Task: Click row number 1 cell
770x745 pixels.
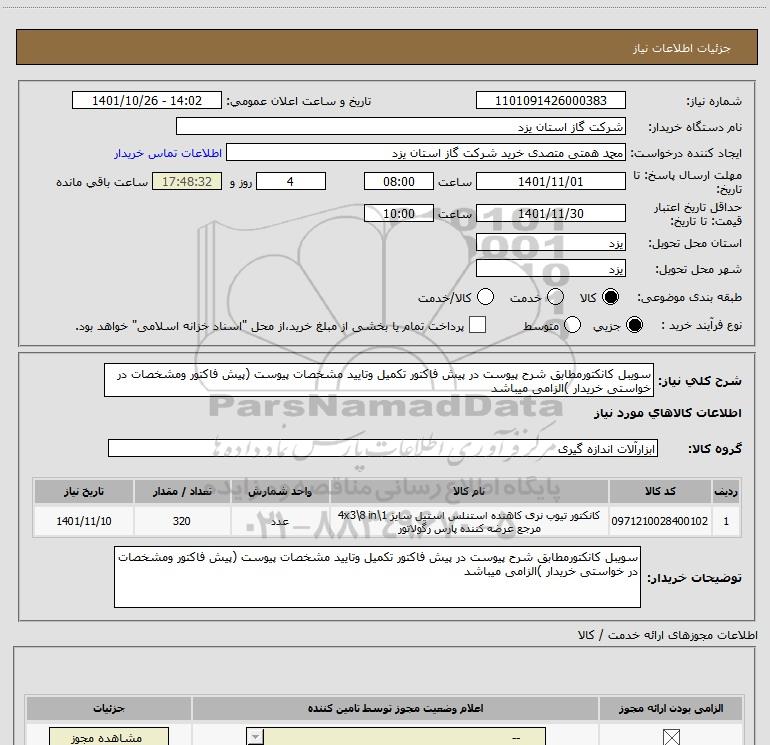Action: (726, 521)
